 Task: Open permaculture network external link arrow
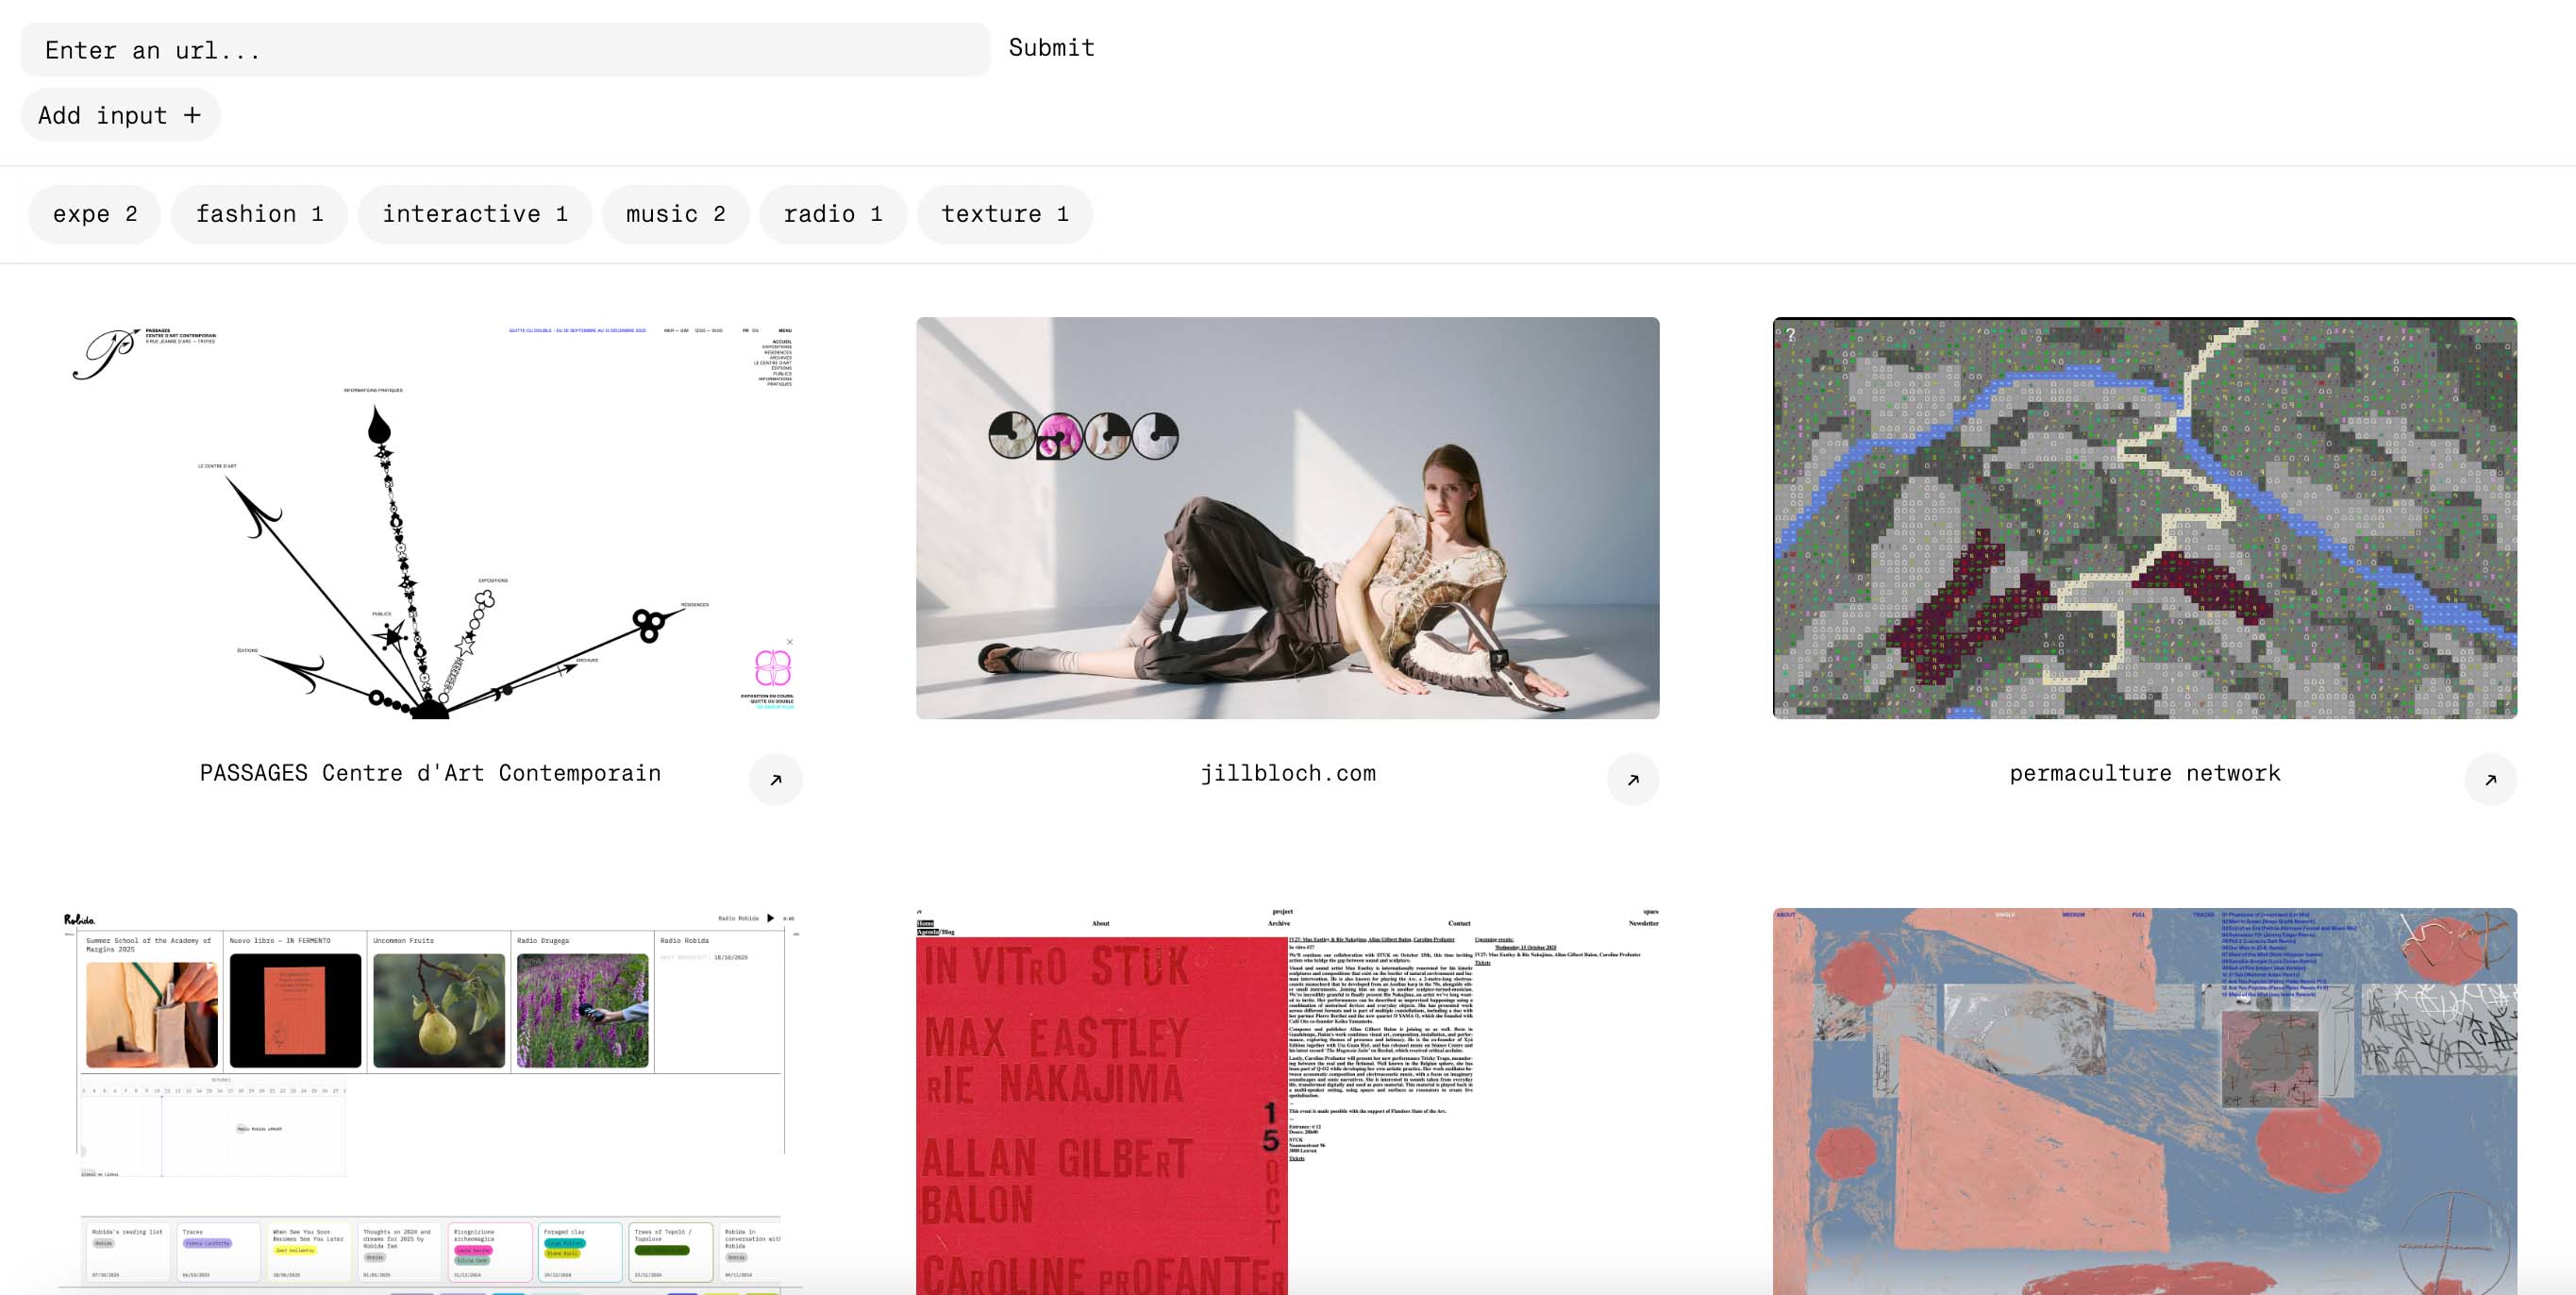2490,779
